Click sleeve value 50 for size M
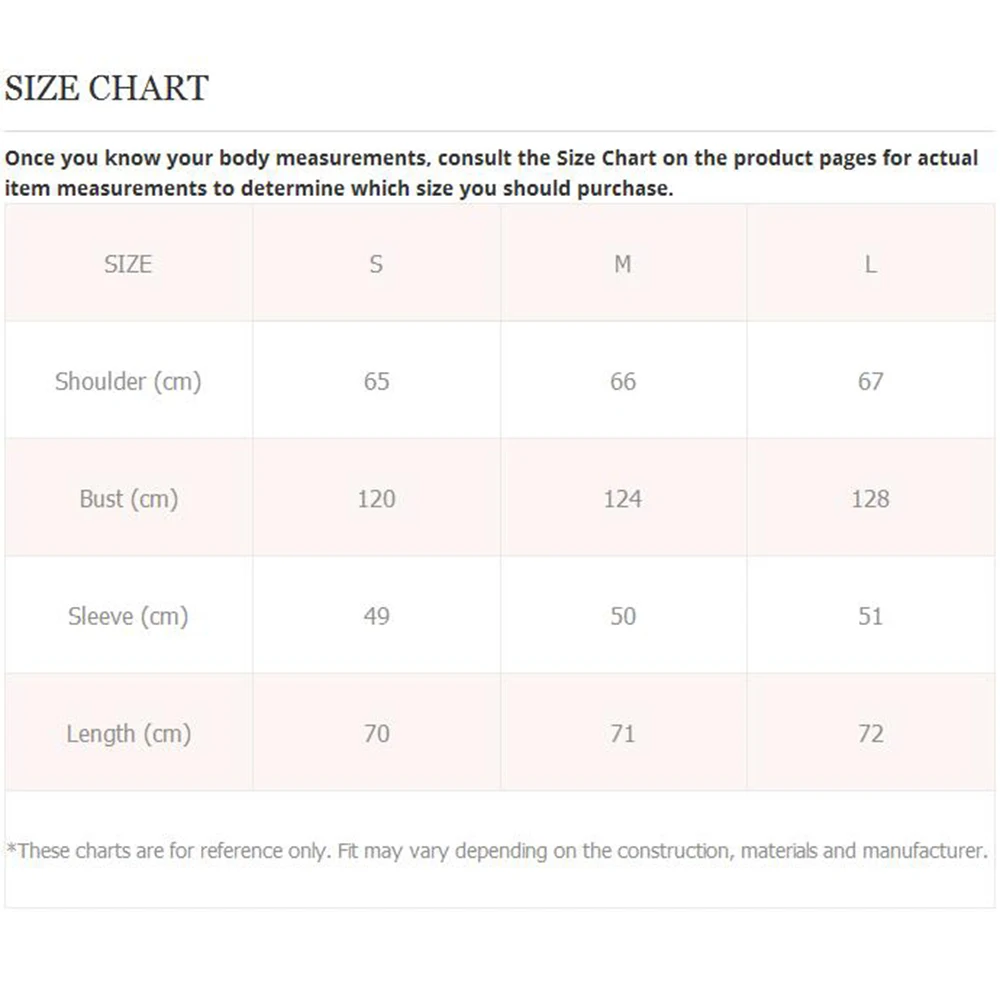The height and width of the screenshot is (1000, 1000). [x=623, y=616]
